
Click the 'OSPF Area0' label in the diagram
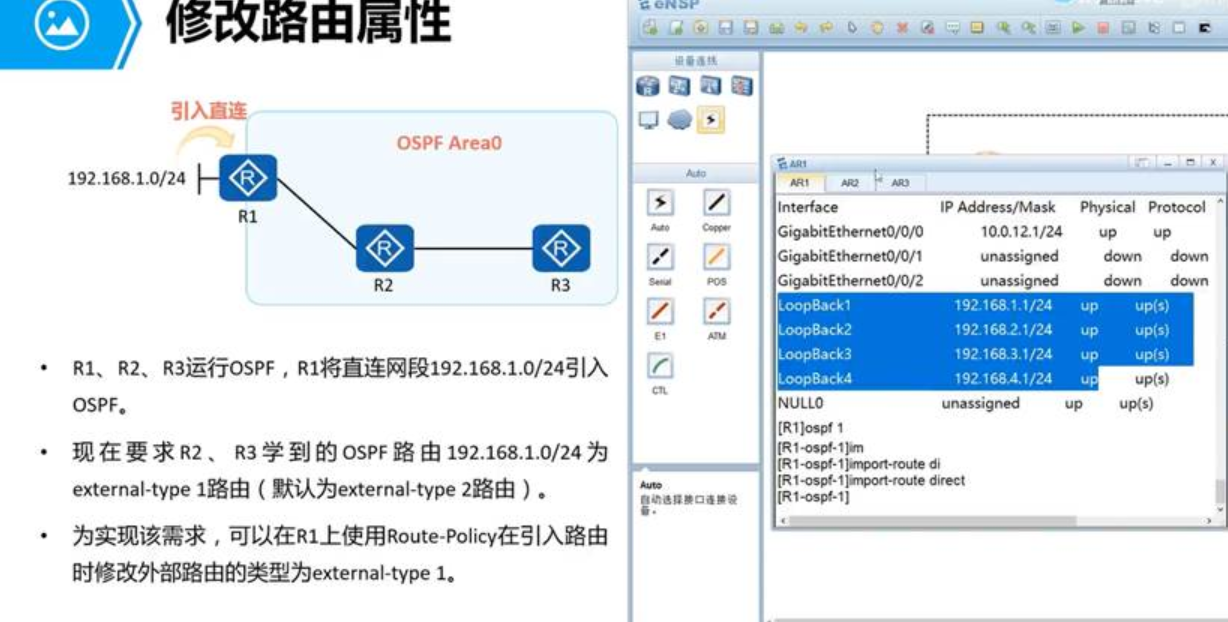point(449,143)
